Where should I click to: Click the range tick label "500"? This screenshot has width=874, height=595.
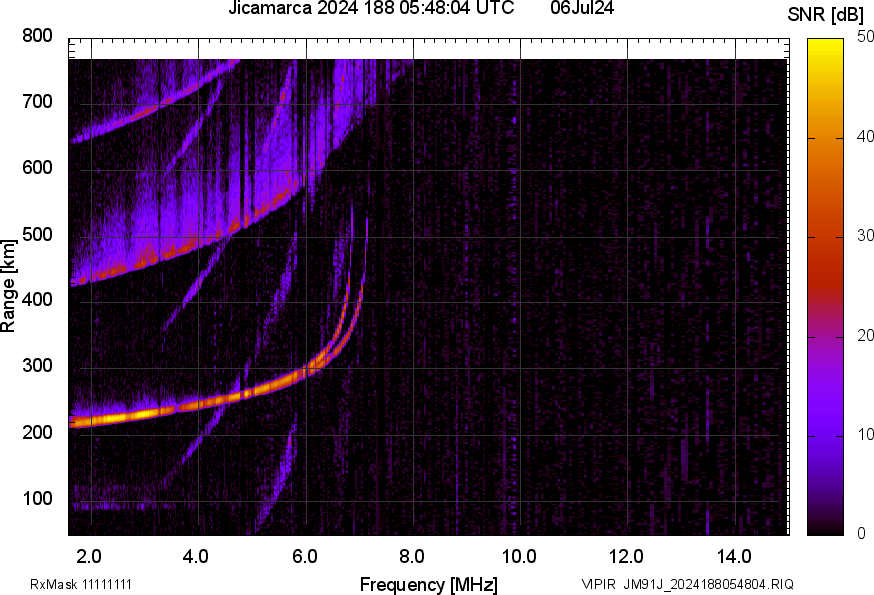click(x=37, y=234)
